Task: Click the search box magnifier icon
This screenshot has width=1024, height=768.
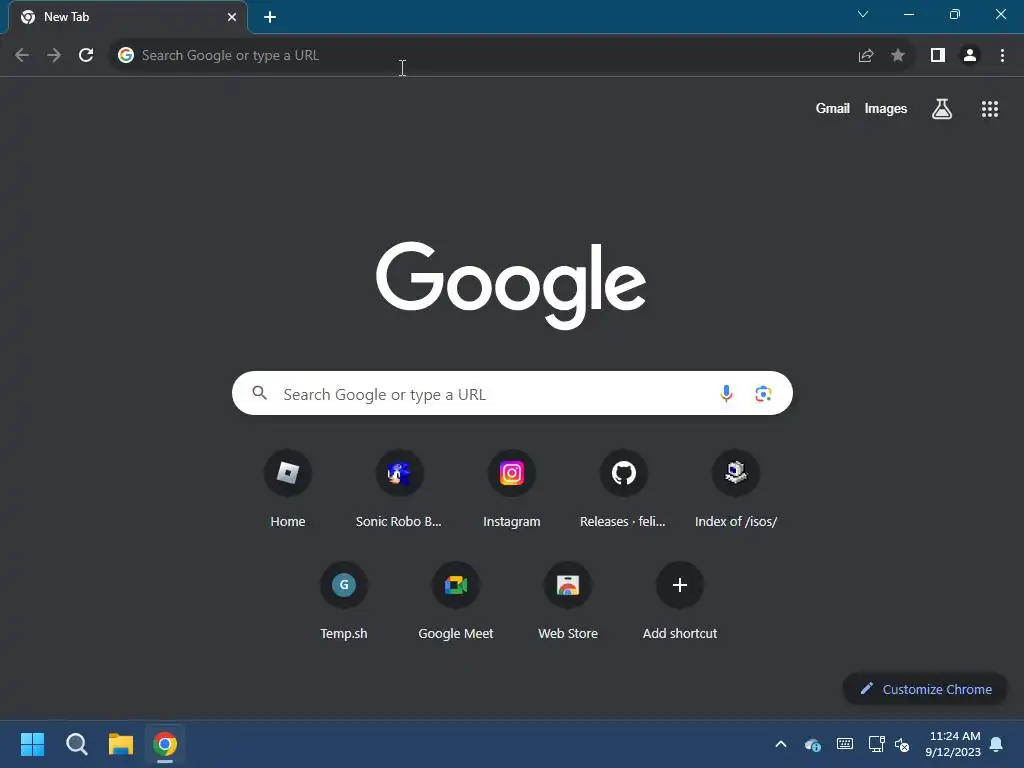Action: click(260, 392)
